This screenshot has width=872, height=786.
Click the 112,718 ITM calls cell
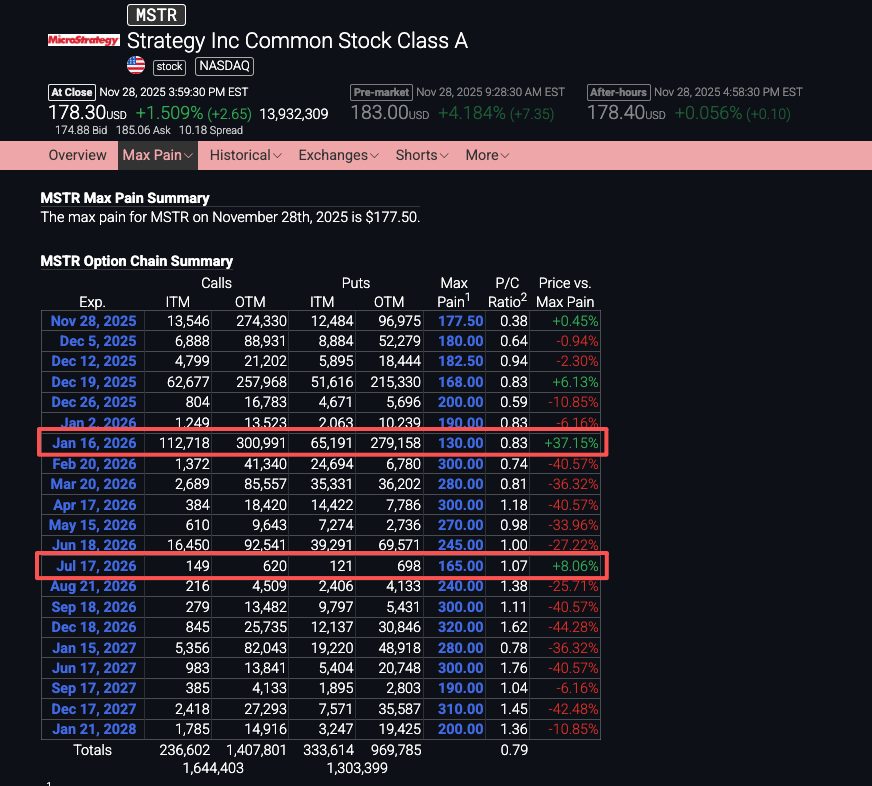(184, 443)
